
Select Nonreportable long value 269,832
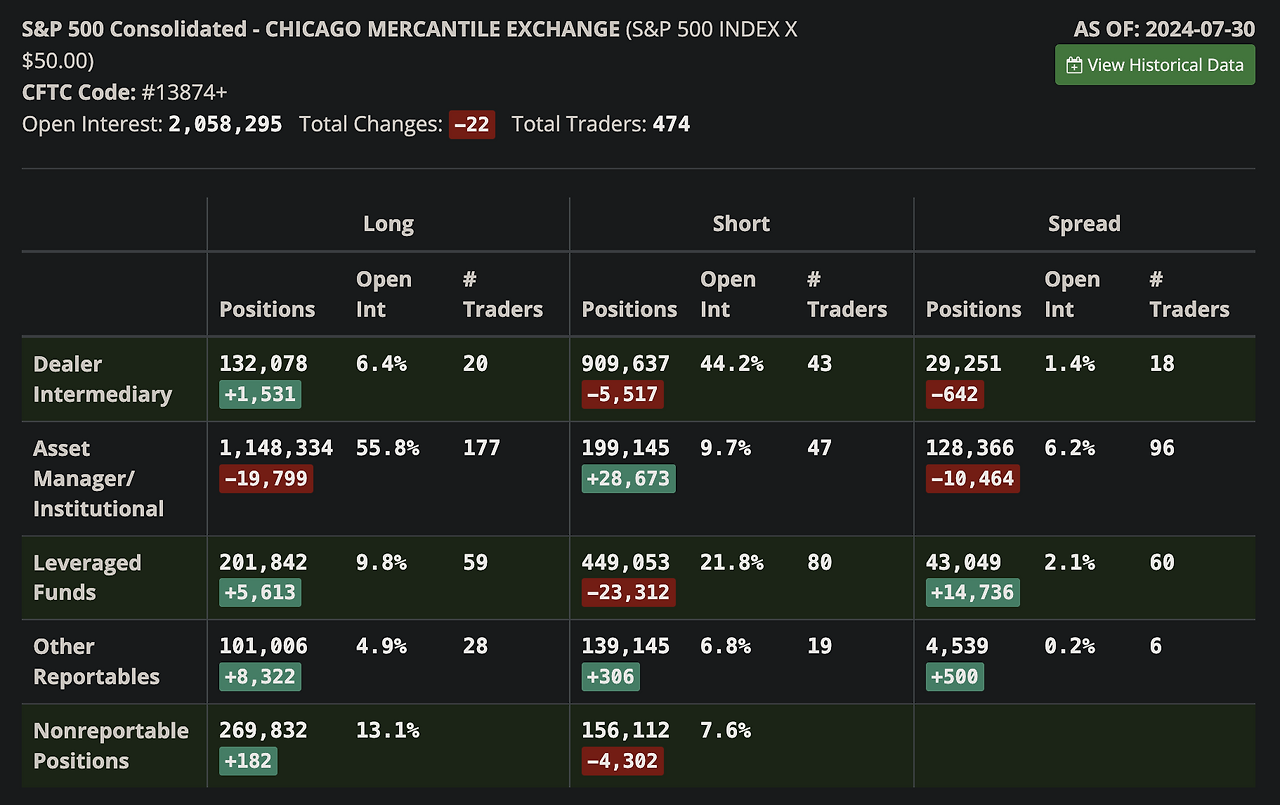tap(263, 730)
